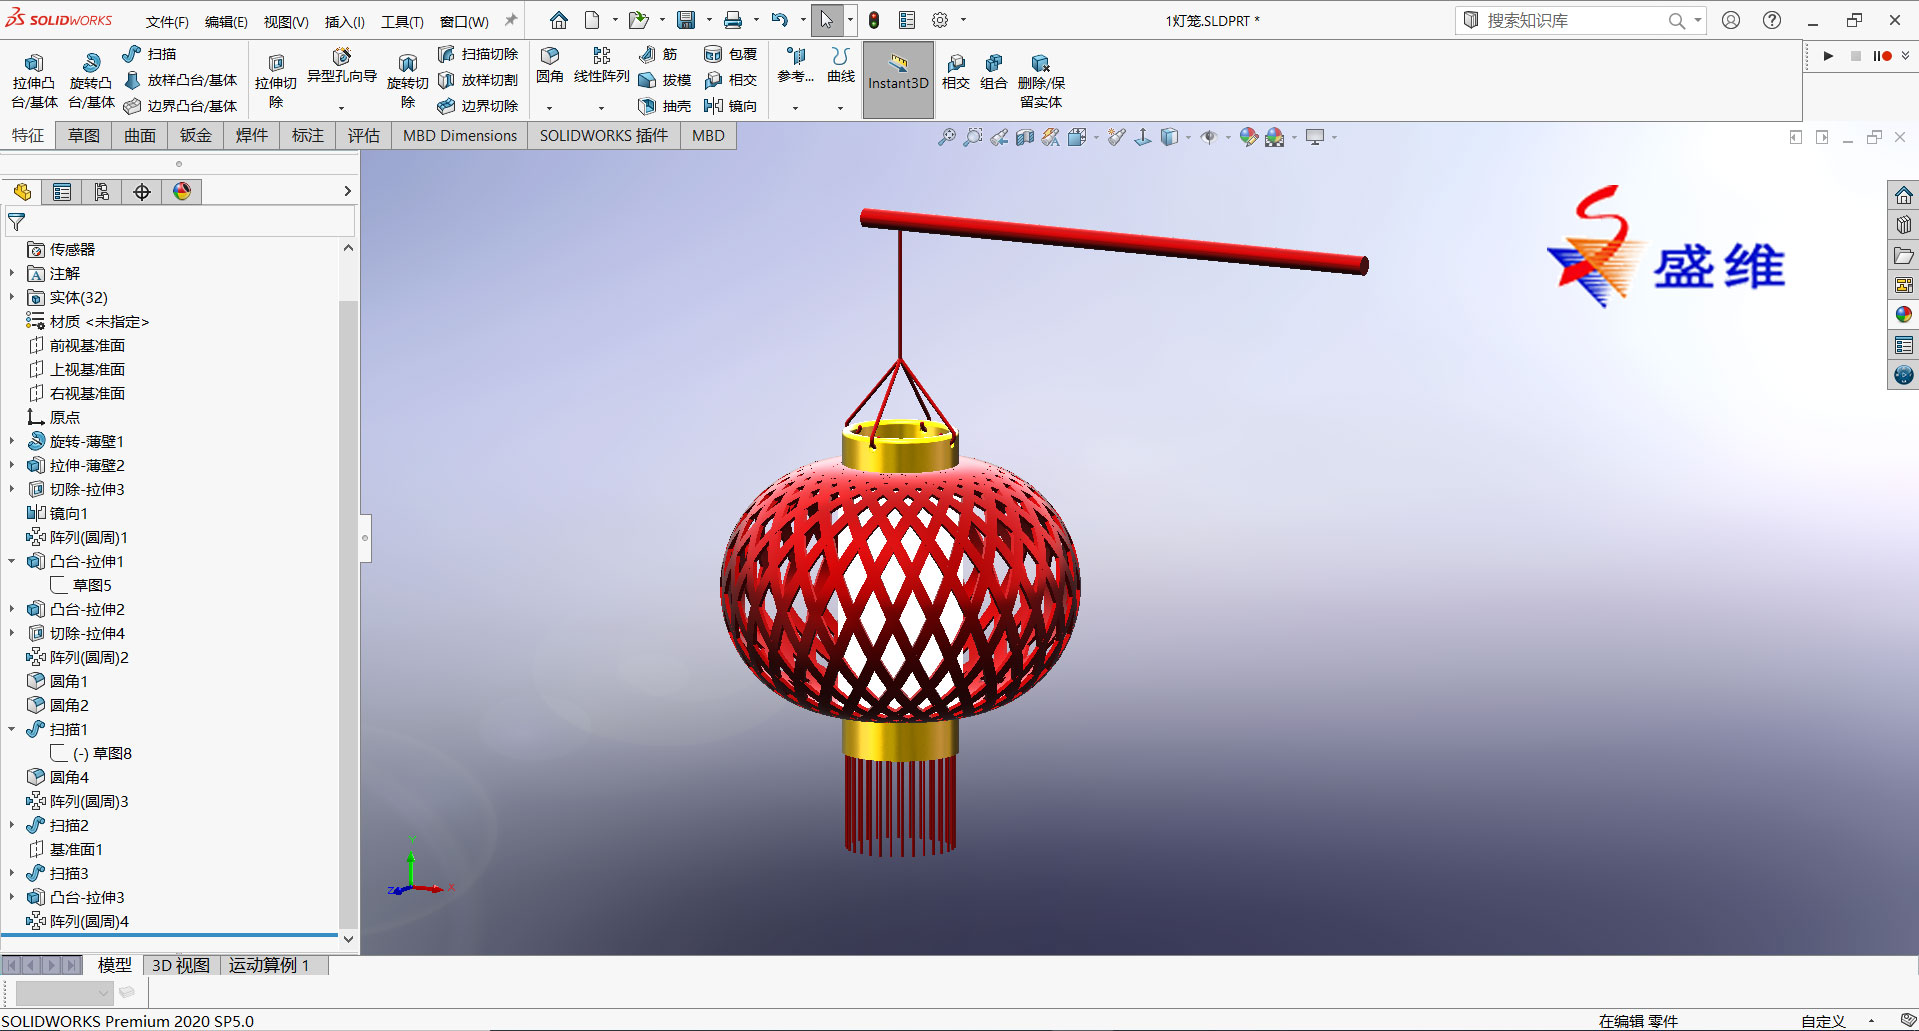Select the Swept Cut (扫描切除) tool

[478, 54]
